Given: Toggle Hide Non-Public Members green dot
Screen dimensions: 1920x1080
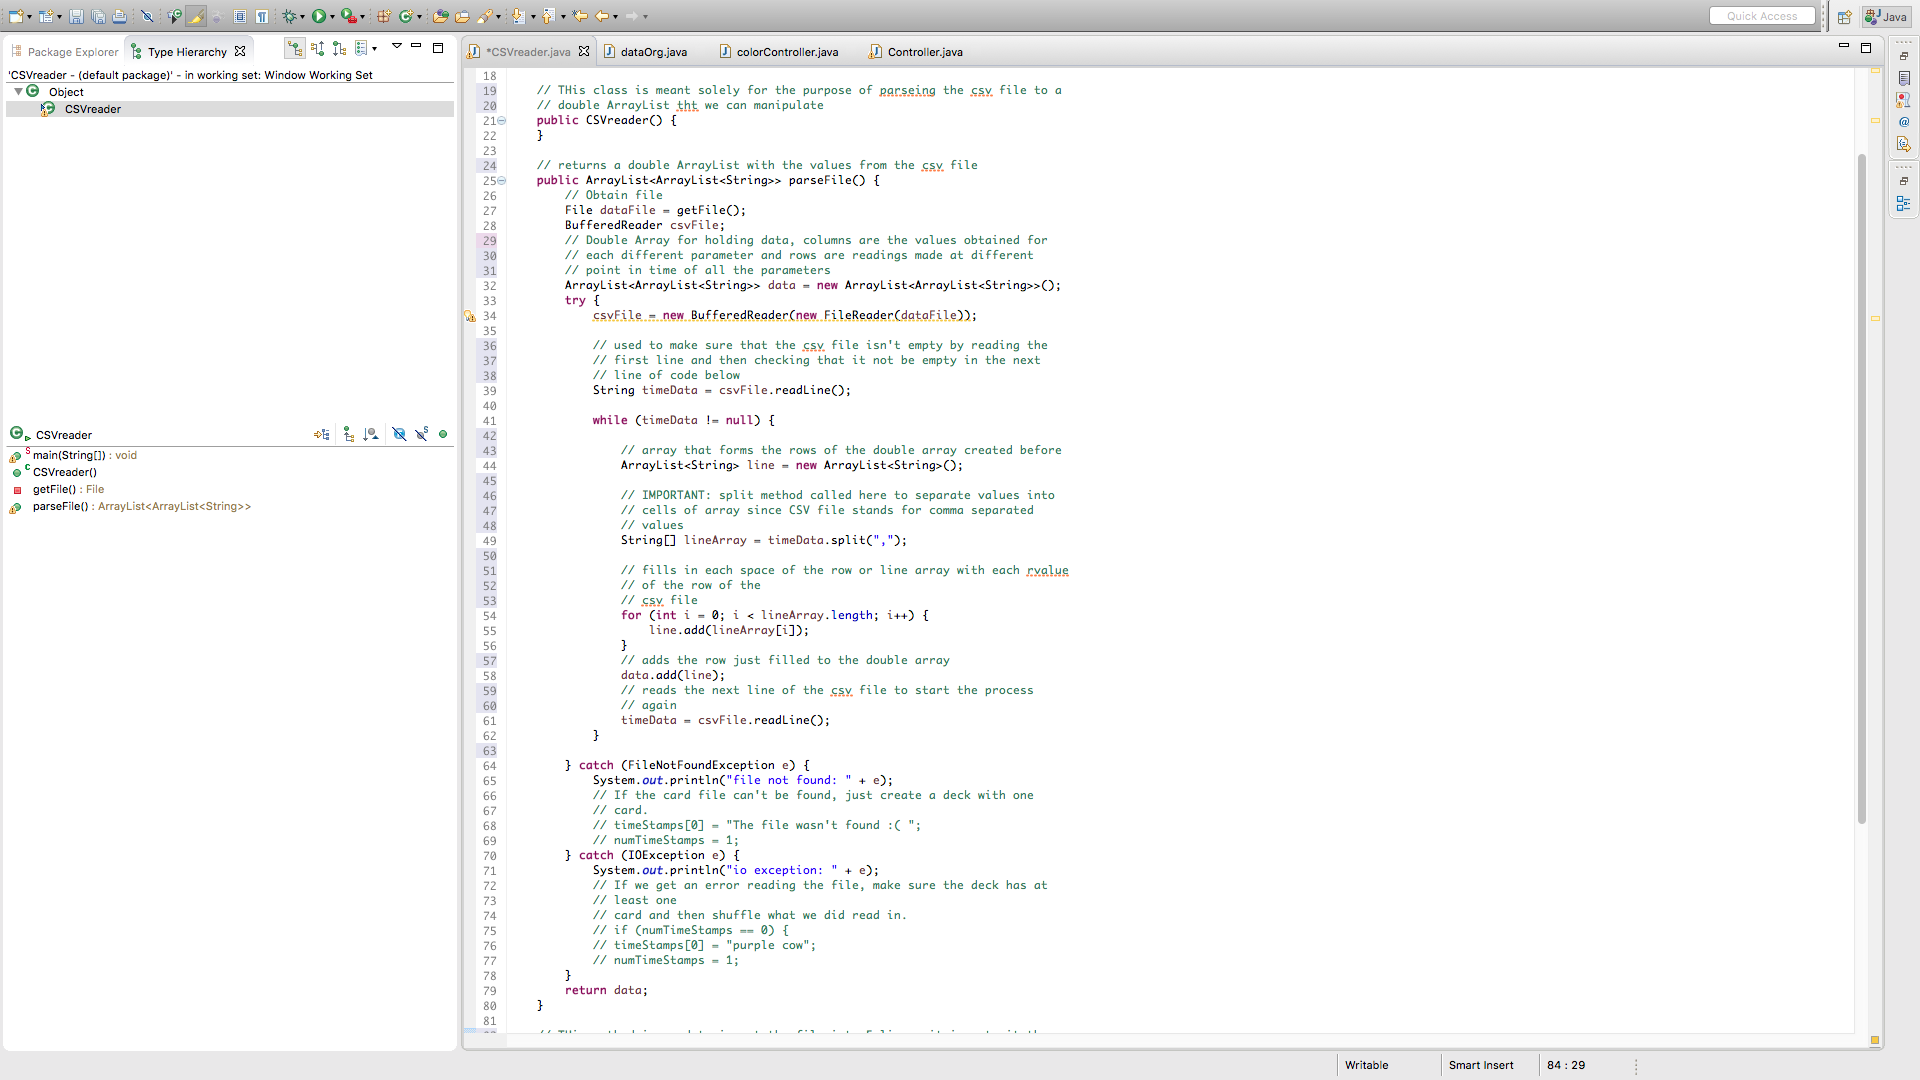Looking at the screenshot, I should (443, 434).
